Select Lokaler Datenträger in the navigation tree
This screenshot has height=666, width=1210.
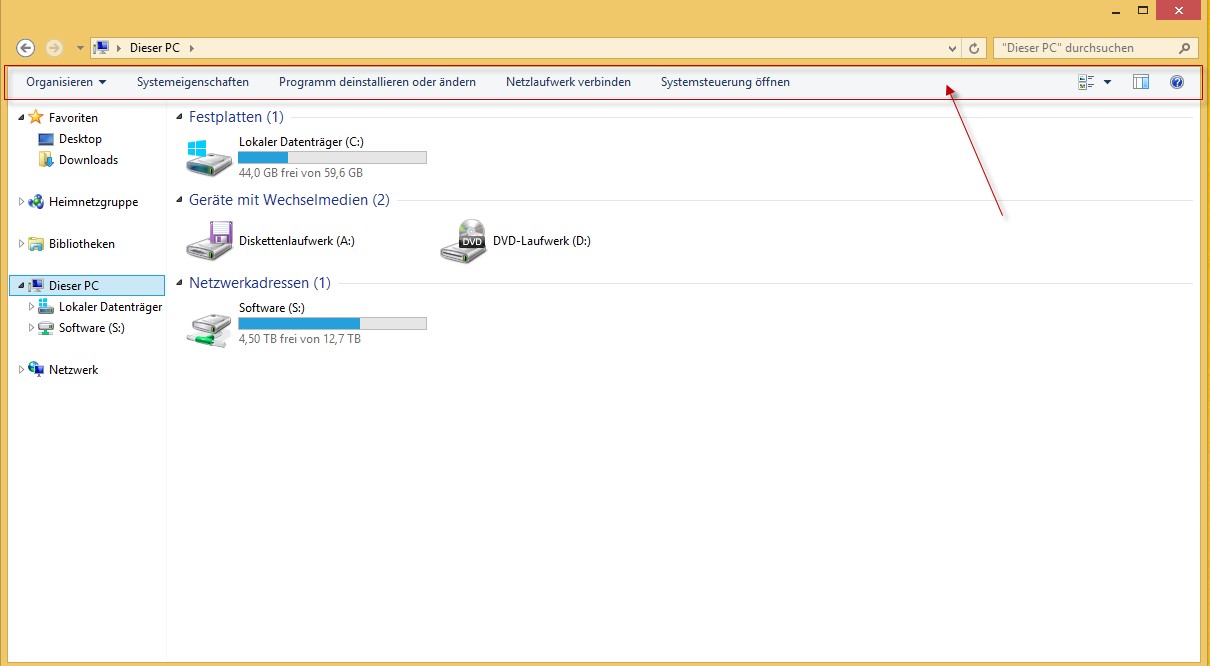coord(110,307)
